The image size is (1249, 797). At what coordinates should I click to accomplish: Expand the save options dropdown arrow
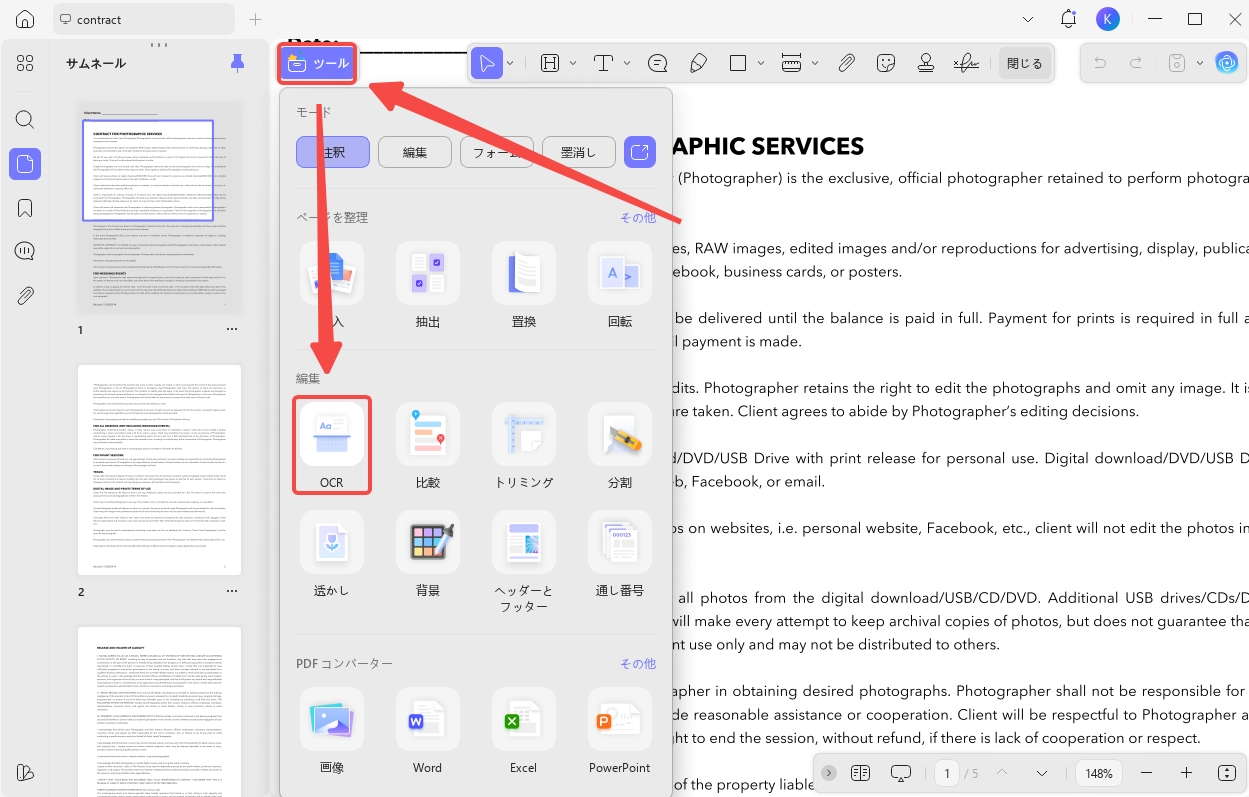[x=1200, y=63]
